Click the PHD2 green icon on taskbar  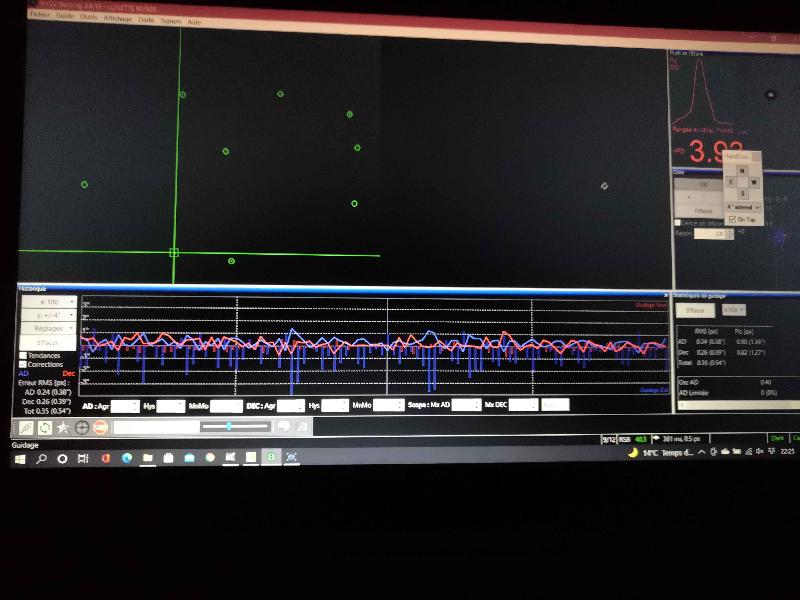[271, 457]
